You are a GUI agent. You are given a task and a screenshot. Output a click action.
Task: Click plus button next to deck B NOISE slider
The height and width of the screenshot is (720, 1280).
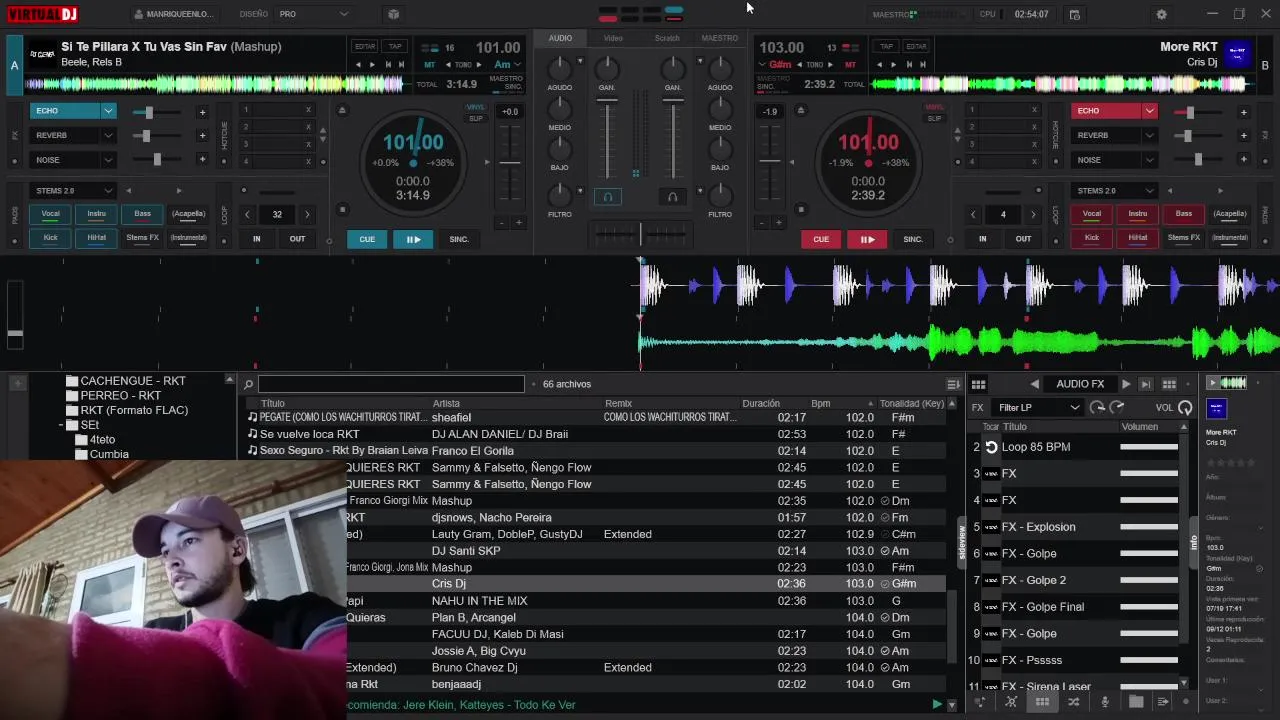click(1243, 160)
